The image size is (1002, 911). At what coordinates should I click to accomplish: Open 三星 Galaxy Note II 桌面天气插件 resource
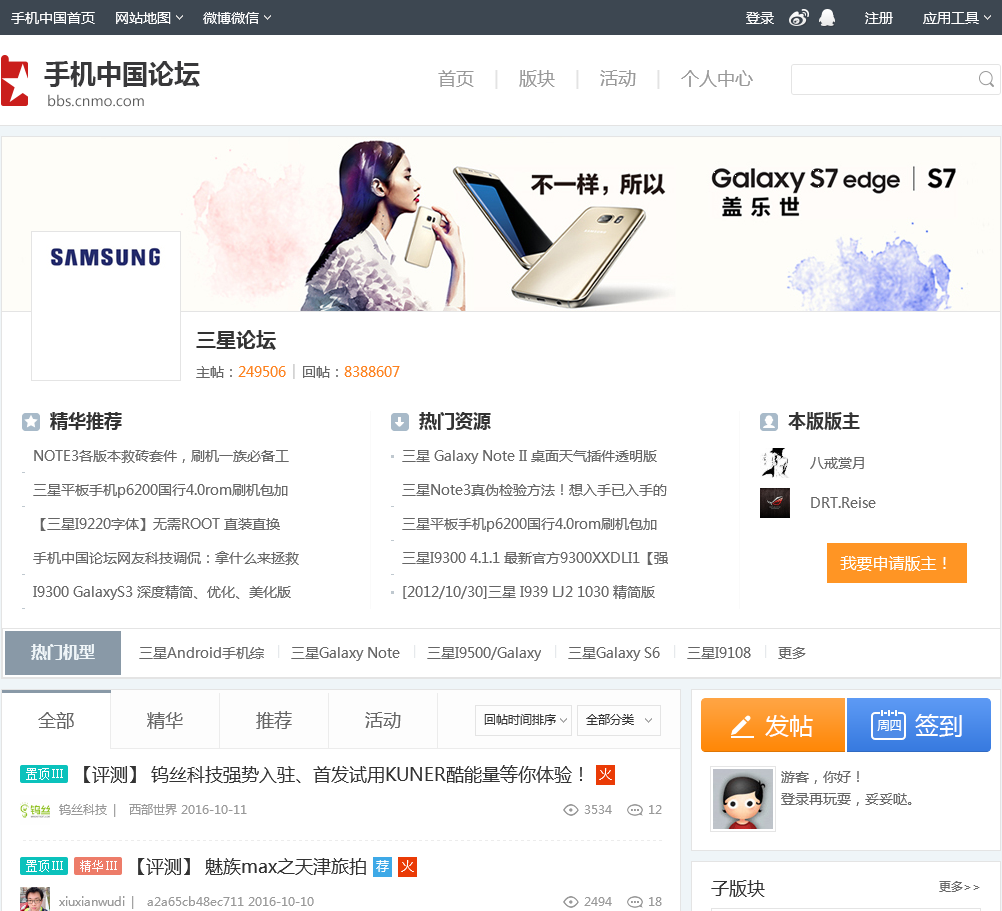click(x=529, y=456)
